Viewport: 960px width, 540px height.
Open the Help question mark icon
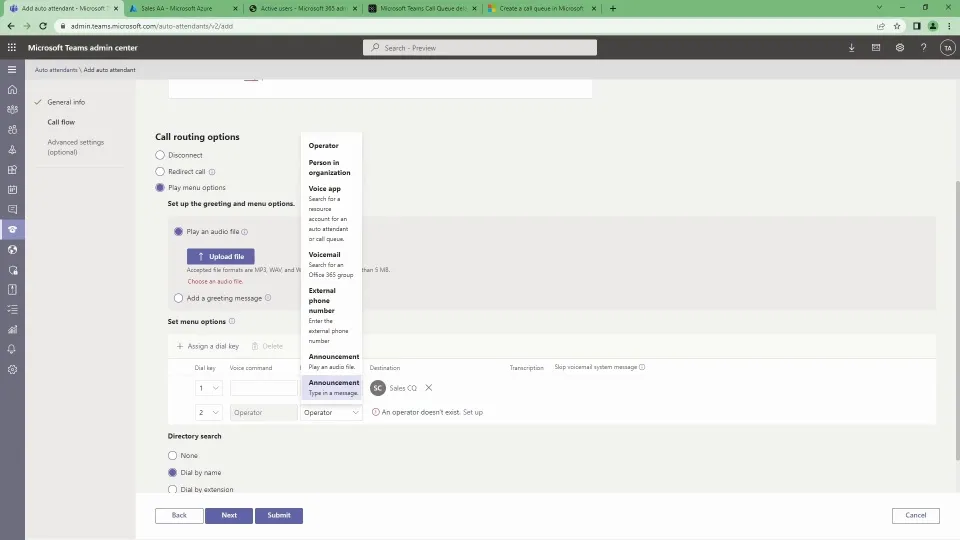(x=923, y=48)
